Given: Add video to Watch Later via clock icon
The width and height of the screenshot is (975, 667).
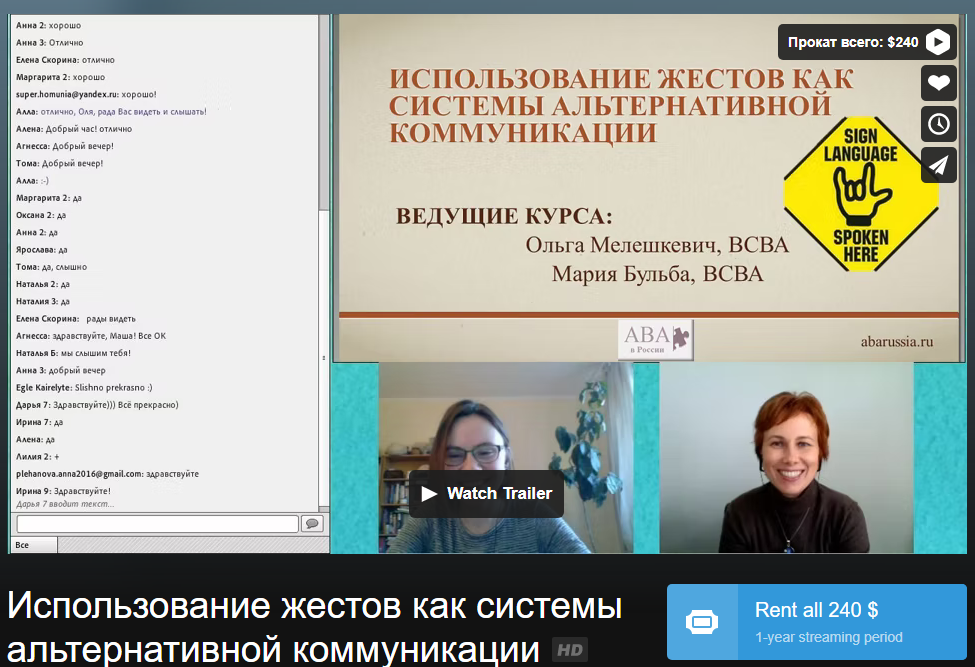Looking at the screenshot, I should pos(938,124).
